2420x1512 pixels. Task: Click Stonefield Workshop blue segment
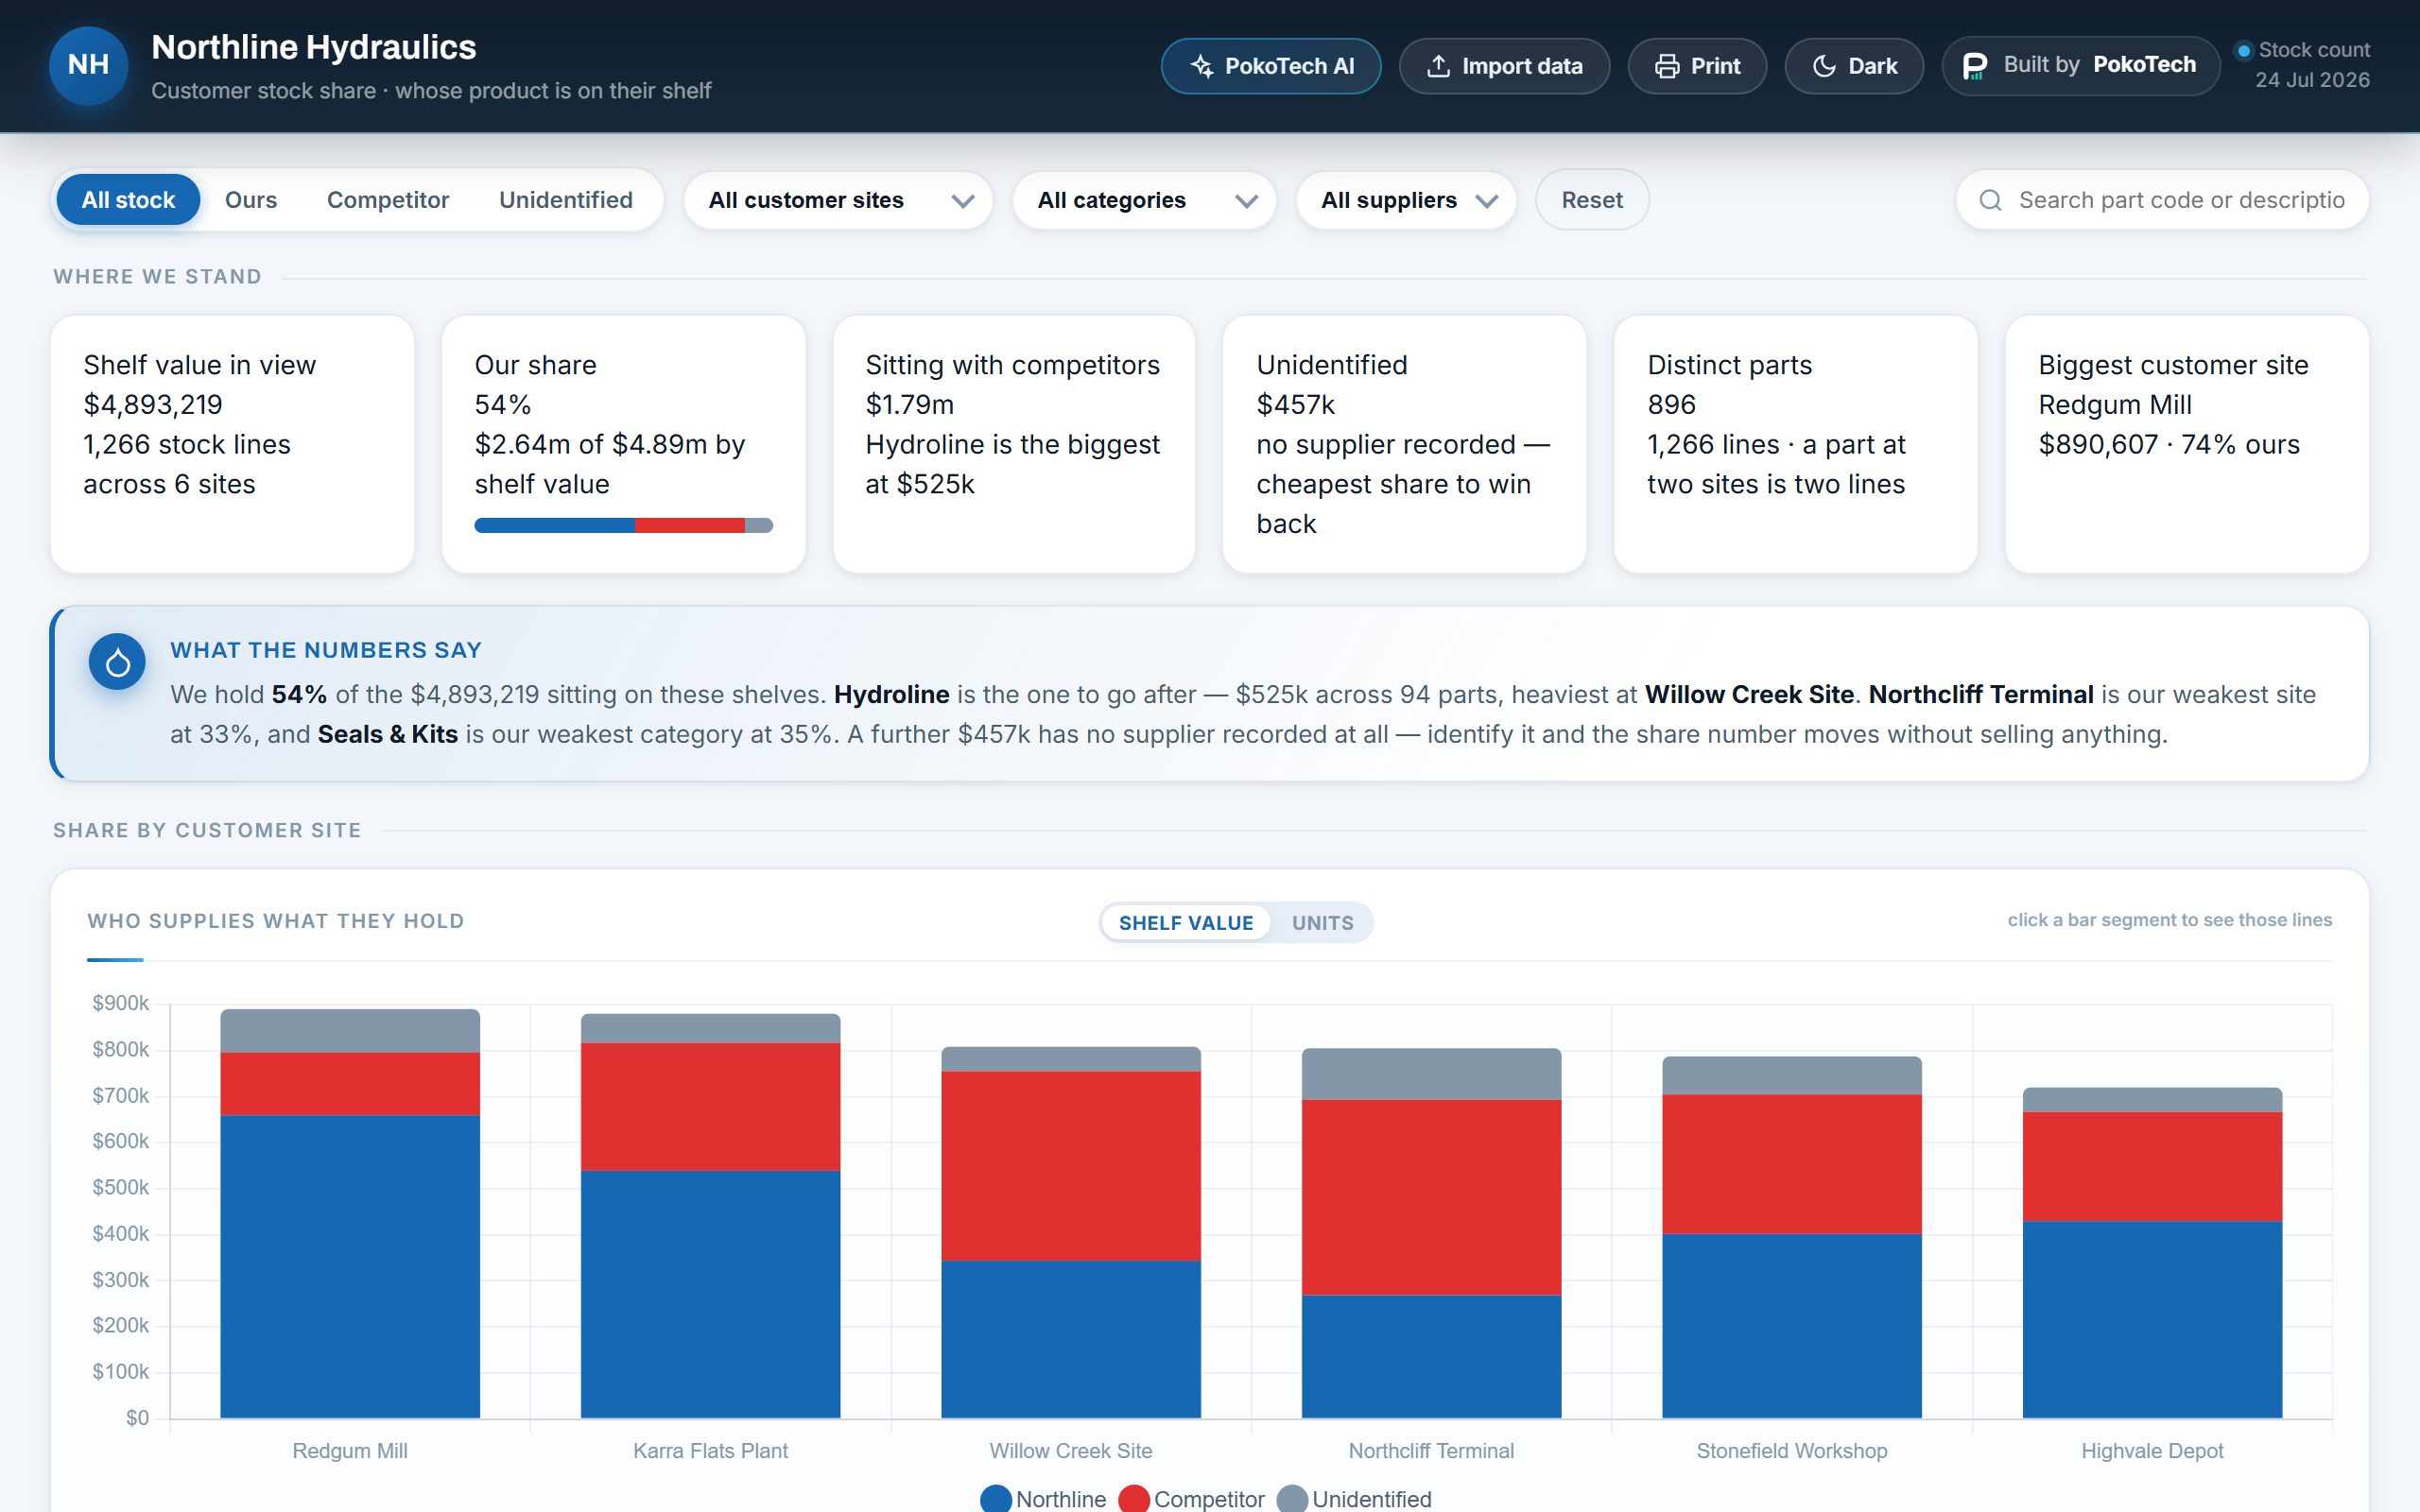pyautogui.click(x=1792, y=1326)
